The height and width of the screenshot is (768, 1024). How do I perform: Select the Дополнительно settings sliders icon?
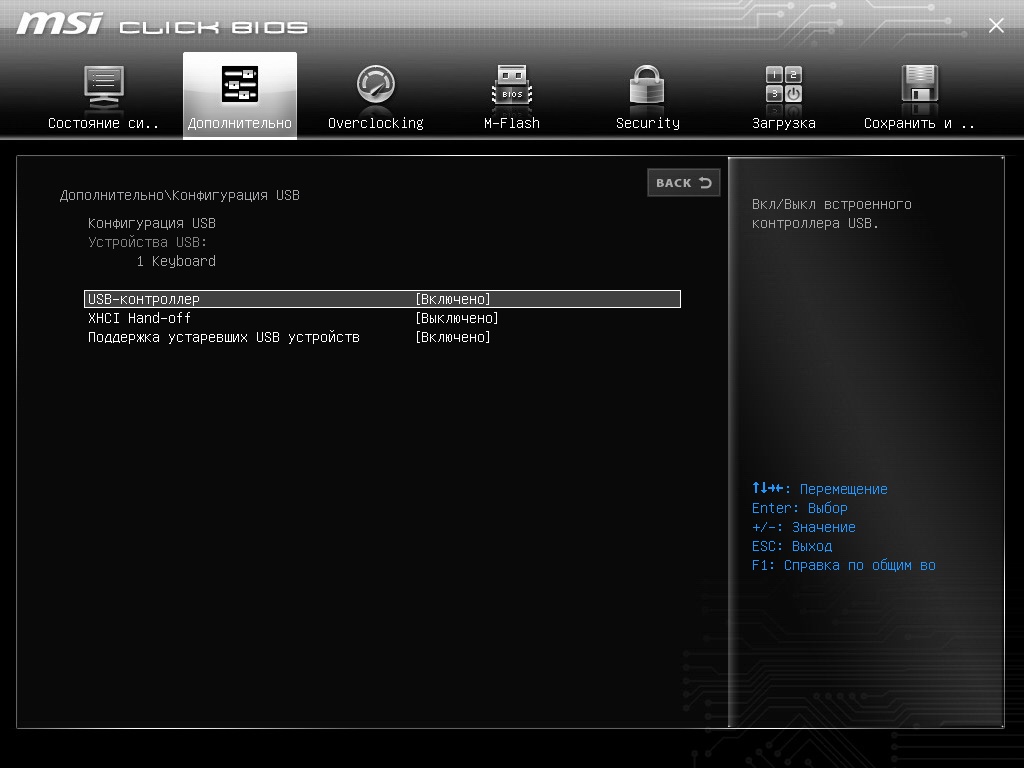(240, 84)
